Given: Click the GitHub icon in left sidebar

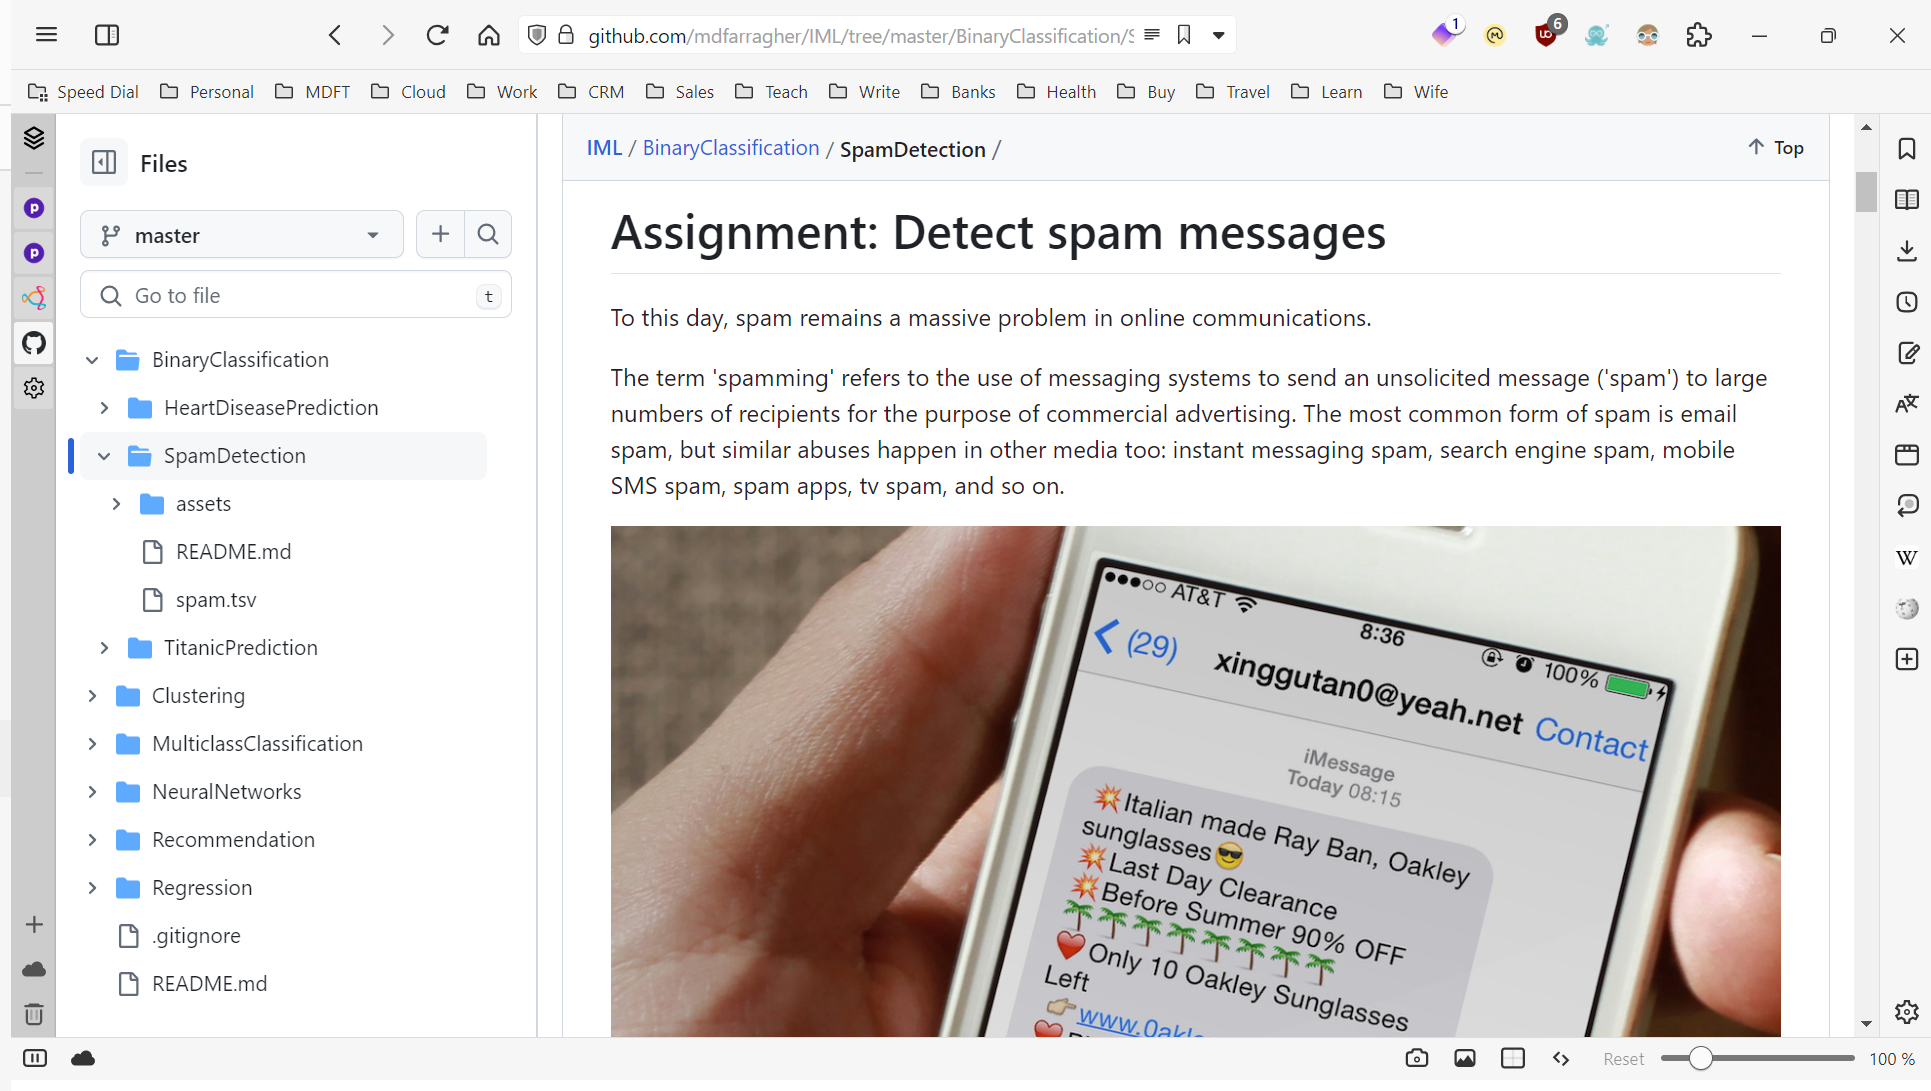Looking at the screenshot, I should click(x=34, y=343).
